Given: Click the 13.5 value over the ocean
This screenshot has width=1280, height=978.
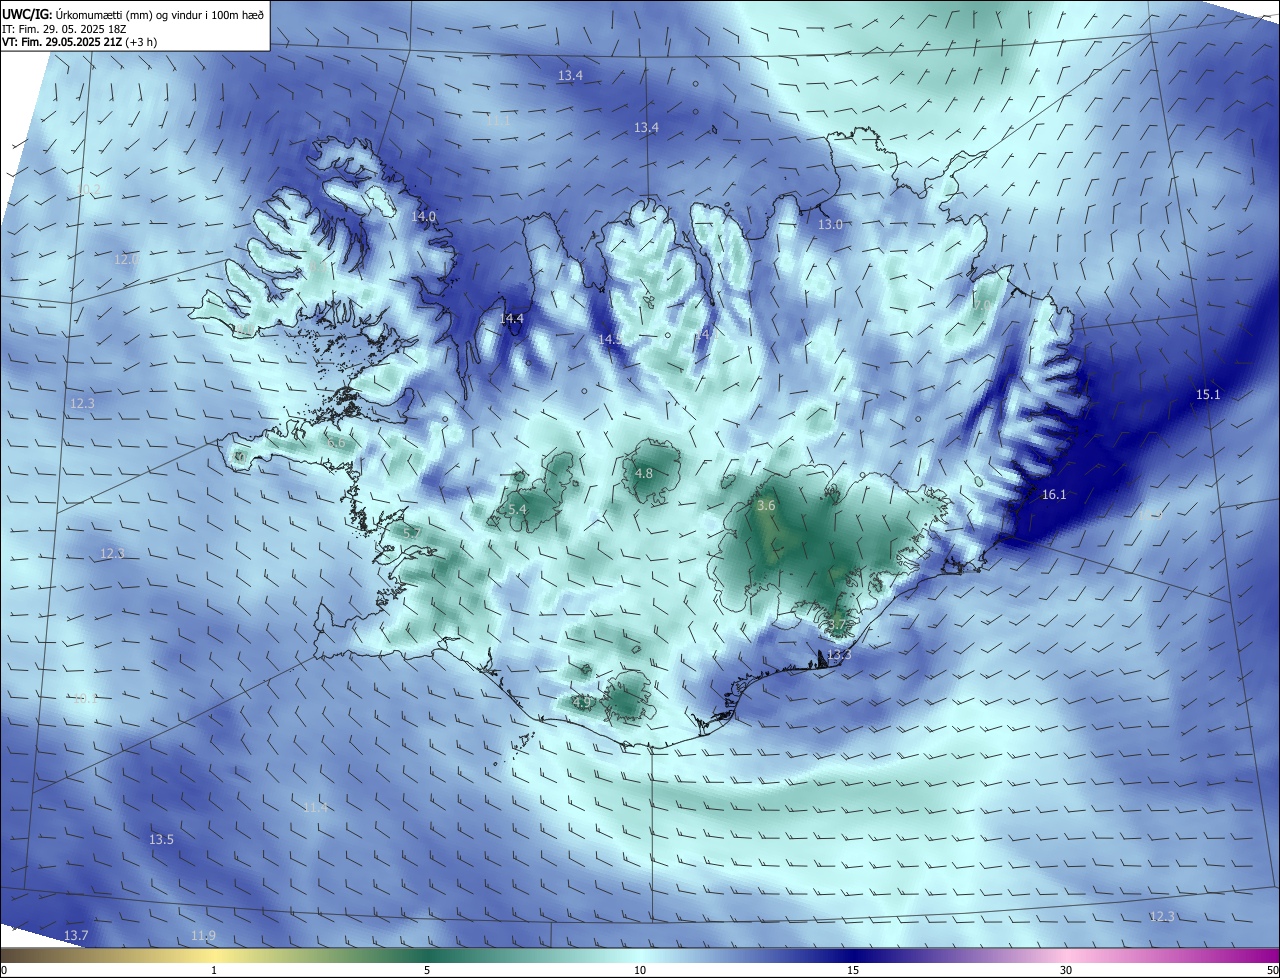Looking at the screenshot, I should [x=161, y=839].
